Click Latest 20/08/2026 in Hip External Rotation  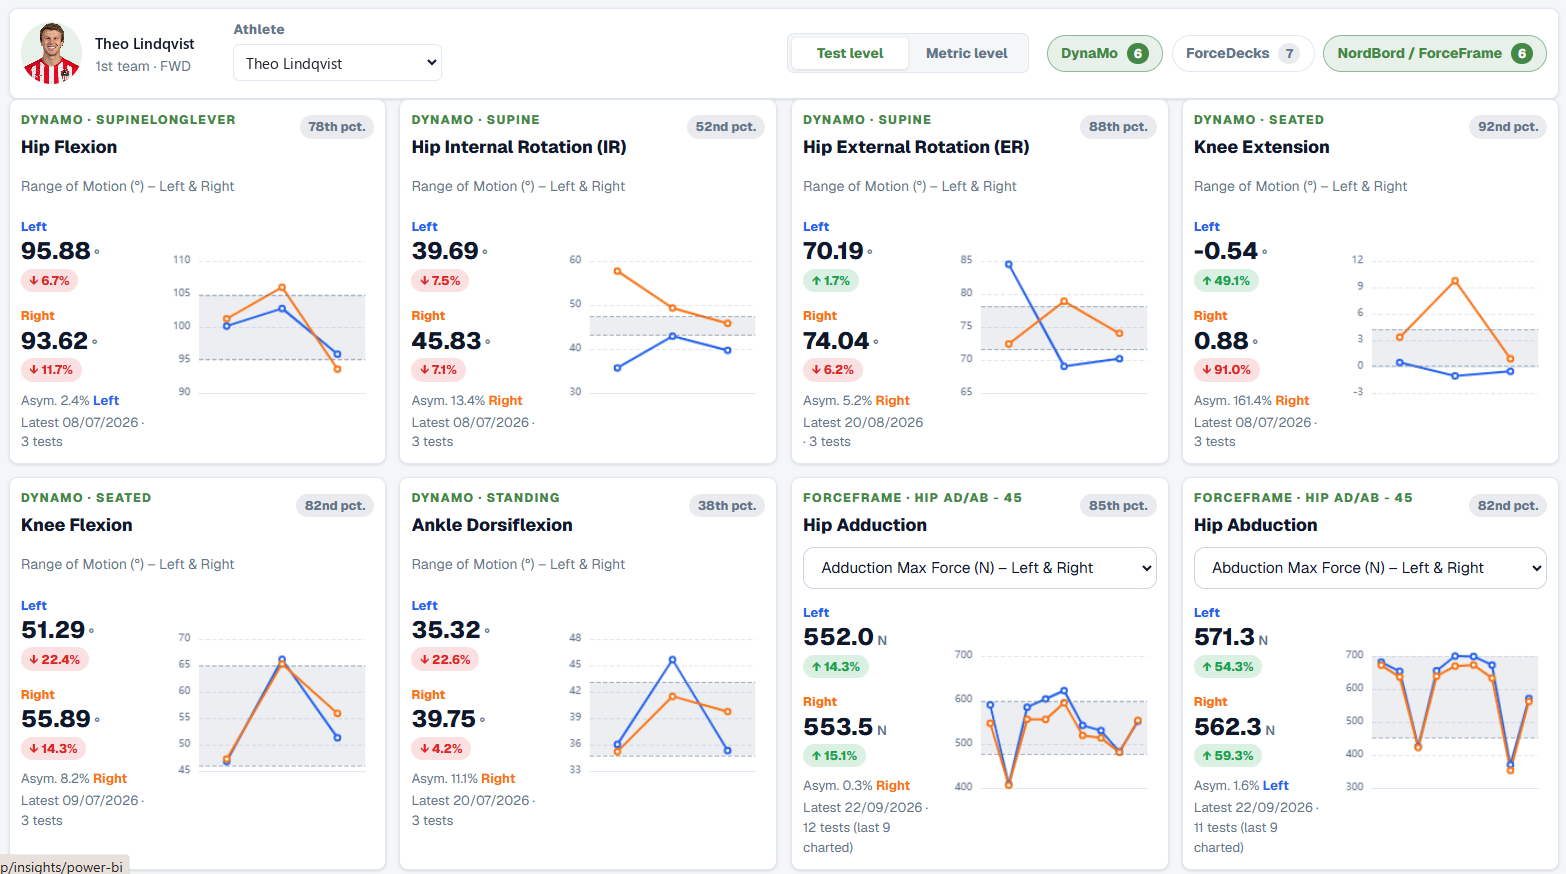pyautogui.click(x=863, y=423)
